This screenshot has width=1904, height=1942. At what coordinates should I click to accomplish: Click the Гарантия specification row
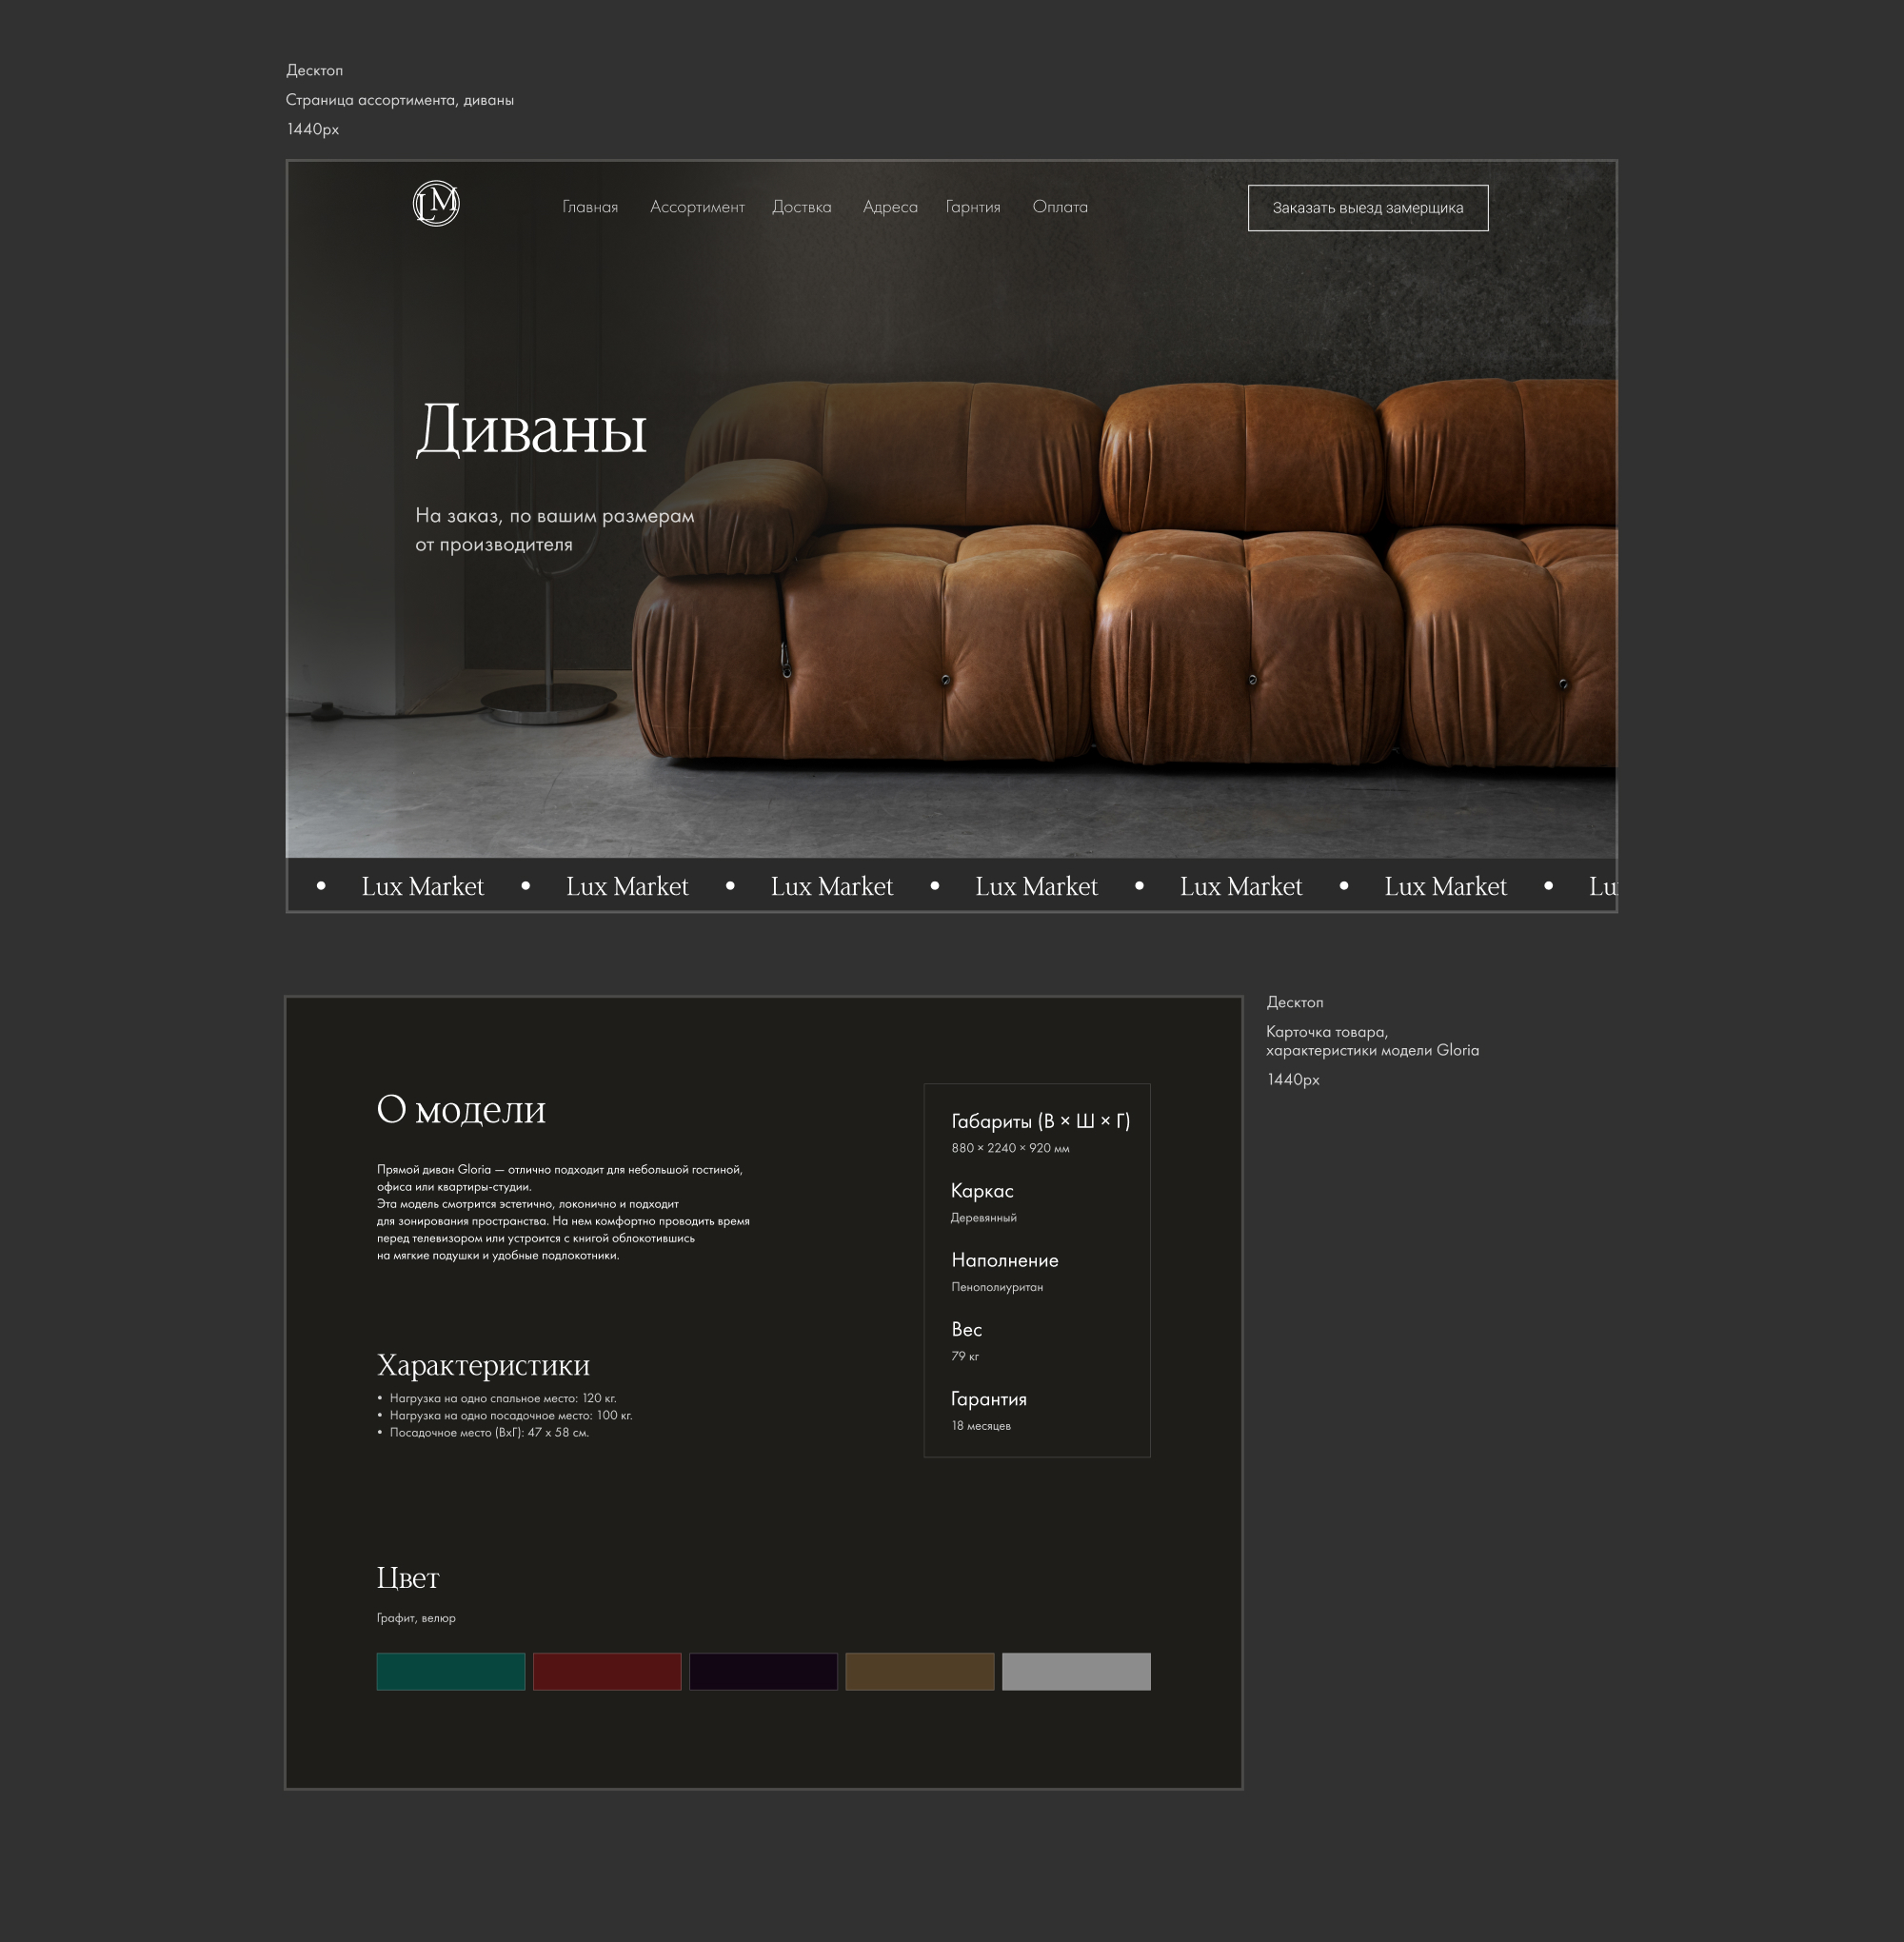point(988,1399)
